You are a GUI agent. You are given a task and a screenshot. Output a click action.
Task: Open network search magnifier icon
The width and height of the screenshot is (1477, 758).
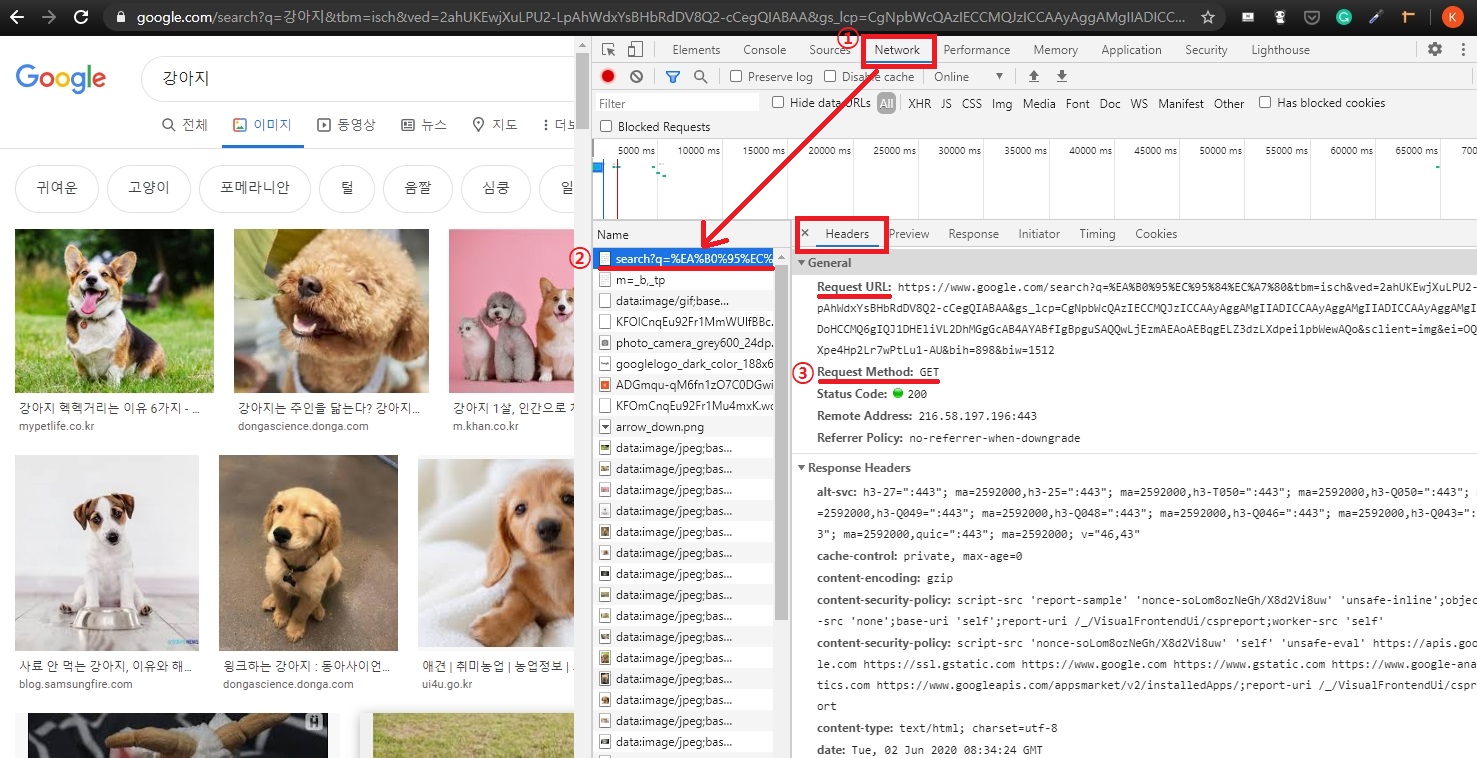point(700,76)
